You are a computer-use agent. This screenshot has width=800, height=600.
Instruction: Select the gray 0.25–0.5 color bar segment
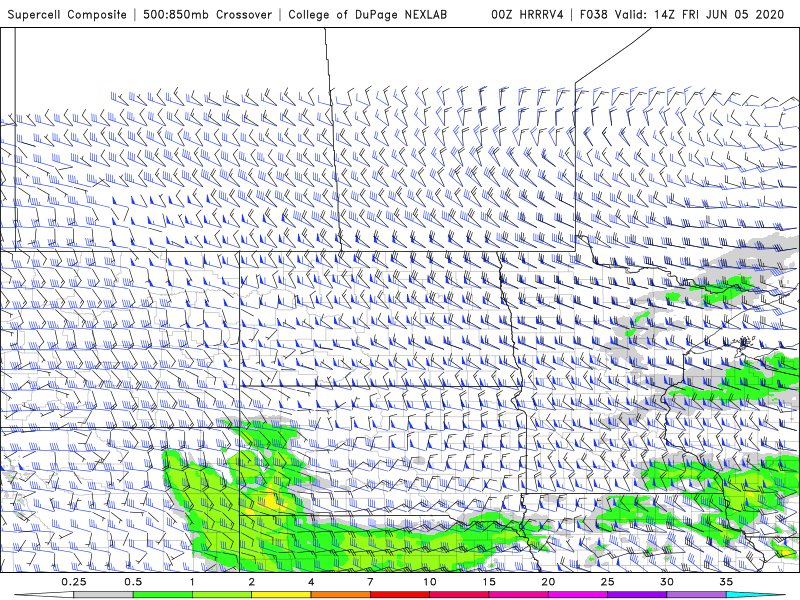coord(103,595)
